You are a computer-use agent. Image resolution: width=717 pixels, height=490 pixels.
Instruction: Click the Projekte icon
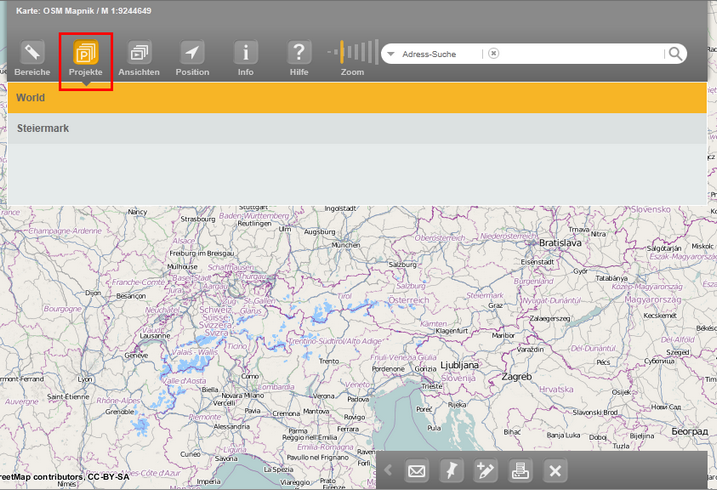coord(86,53)
